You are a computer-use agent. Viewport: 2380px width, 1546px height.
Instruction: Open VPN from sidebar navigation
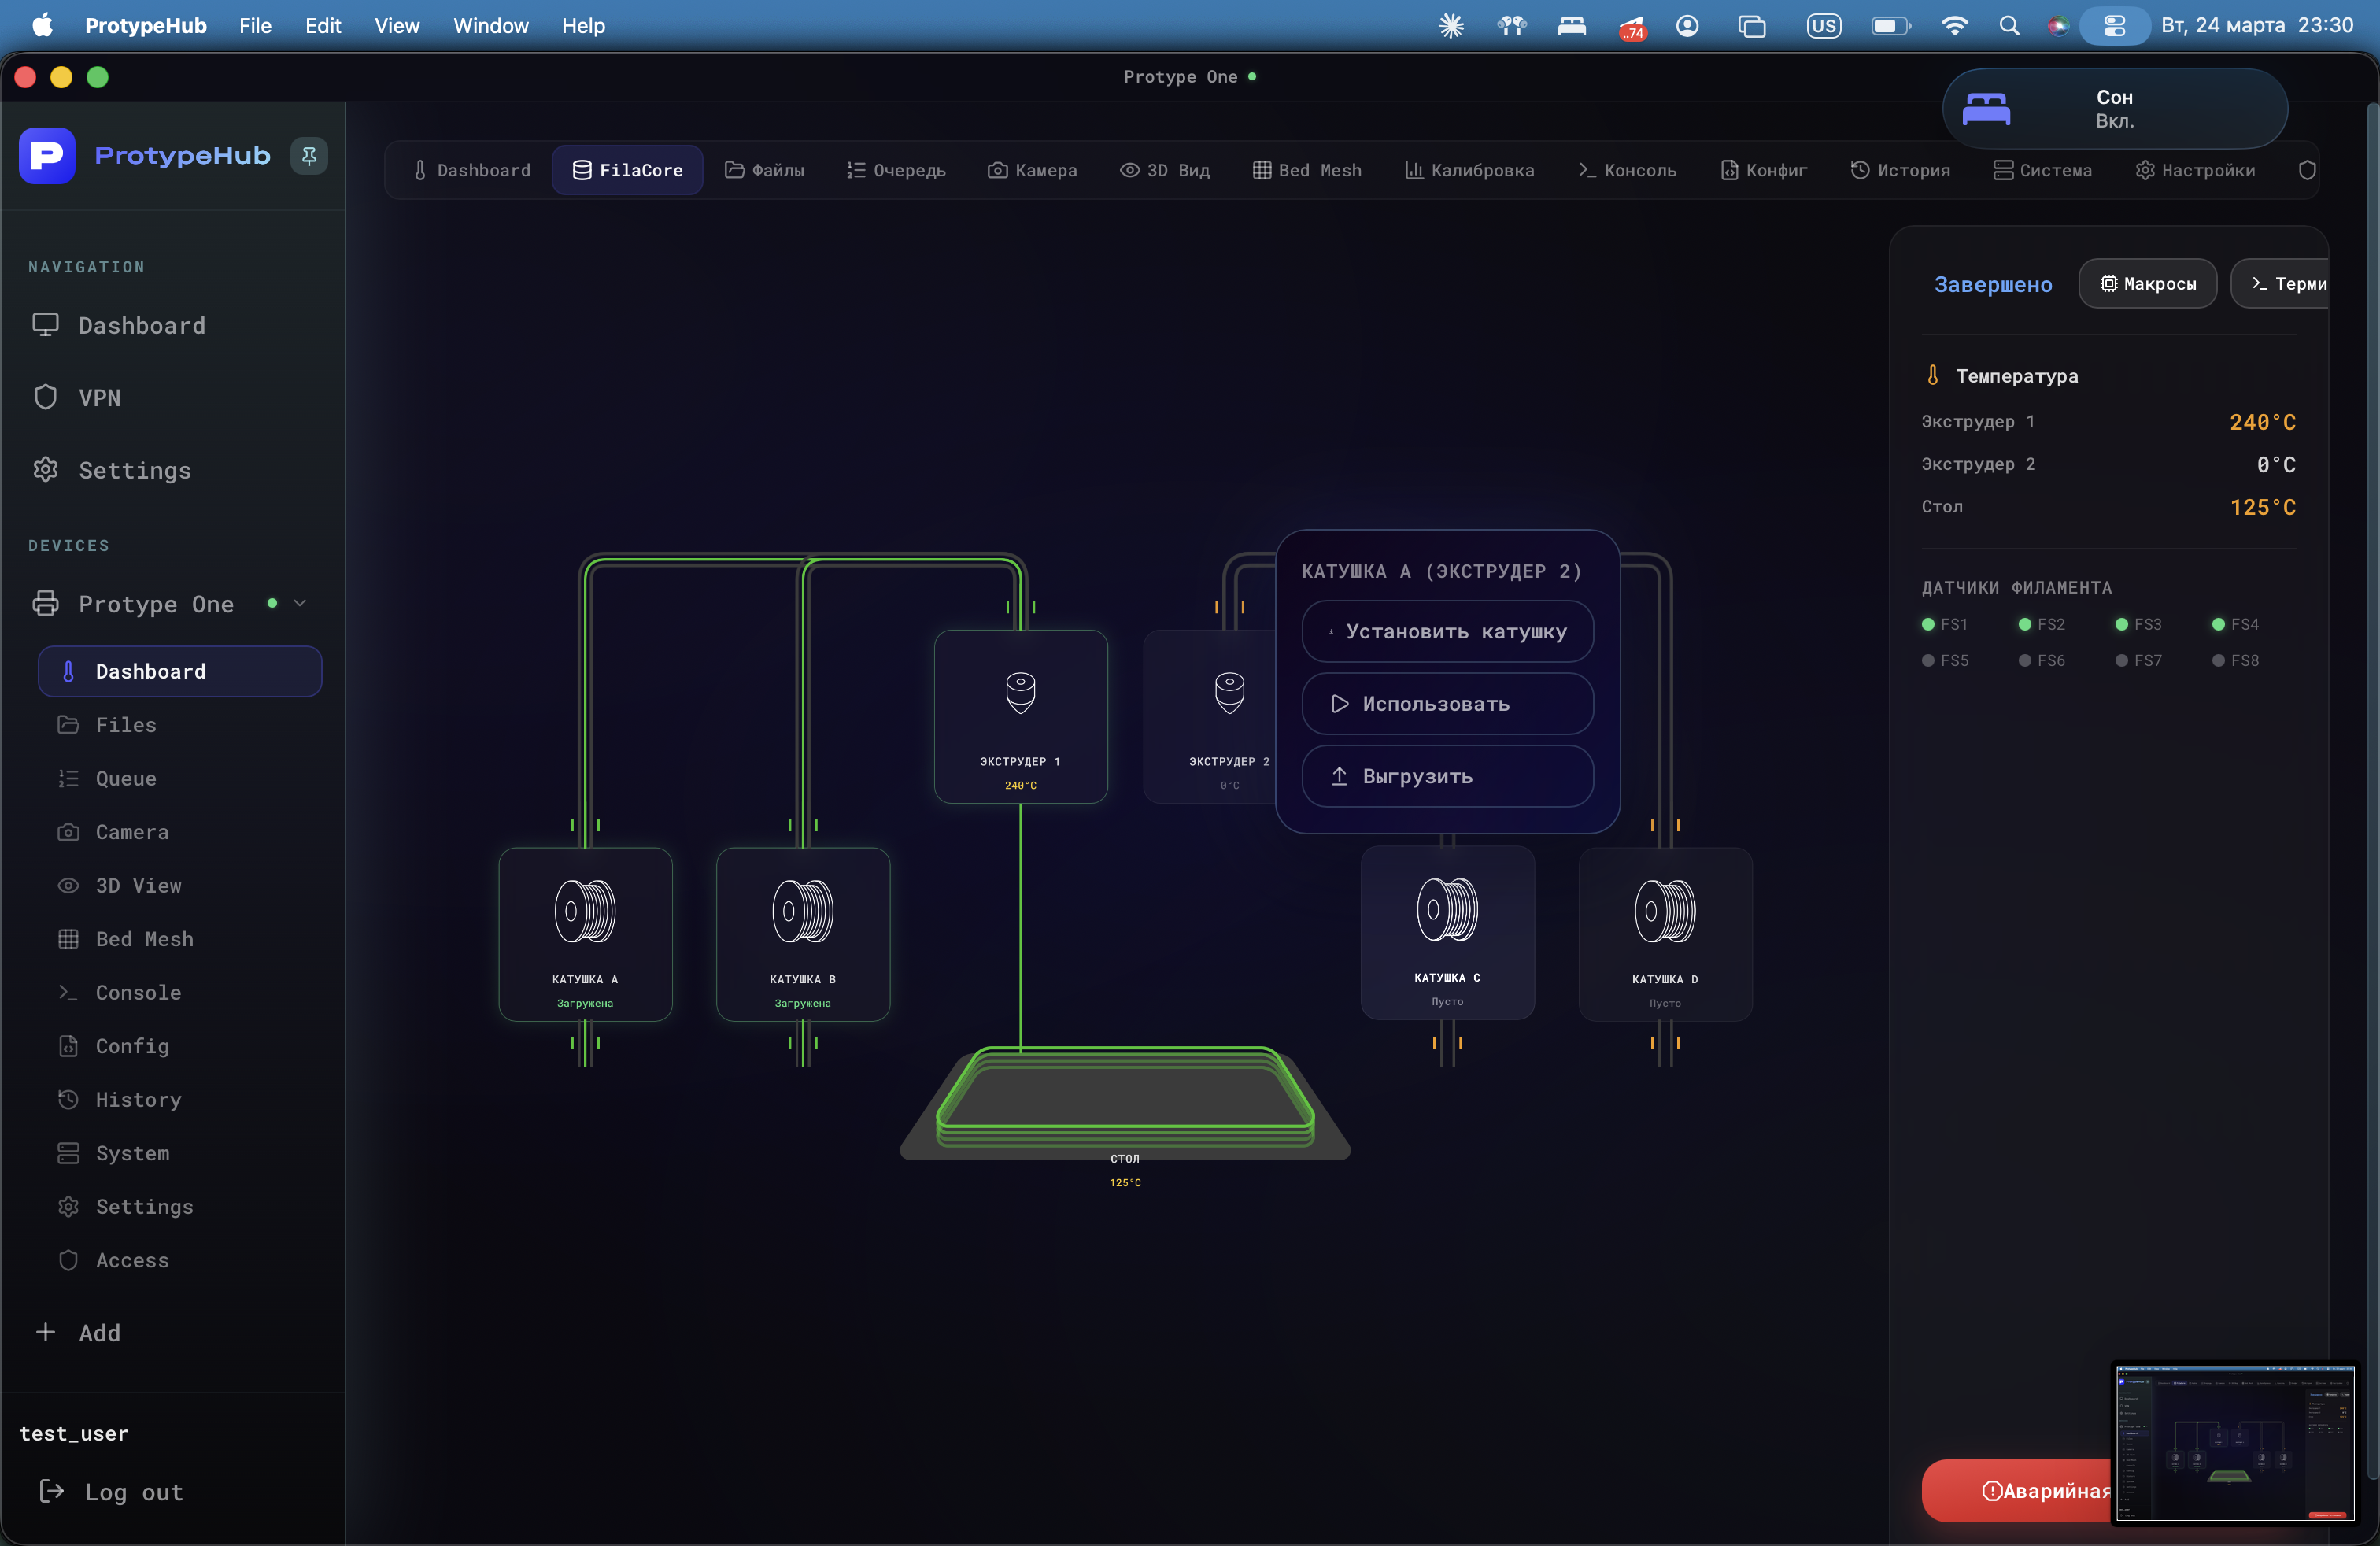click(x=99, y=398)
